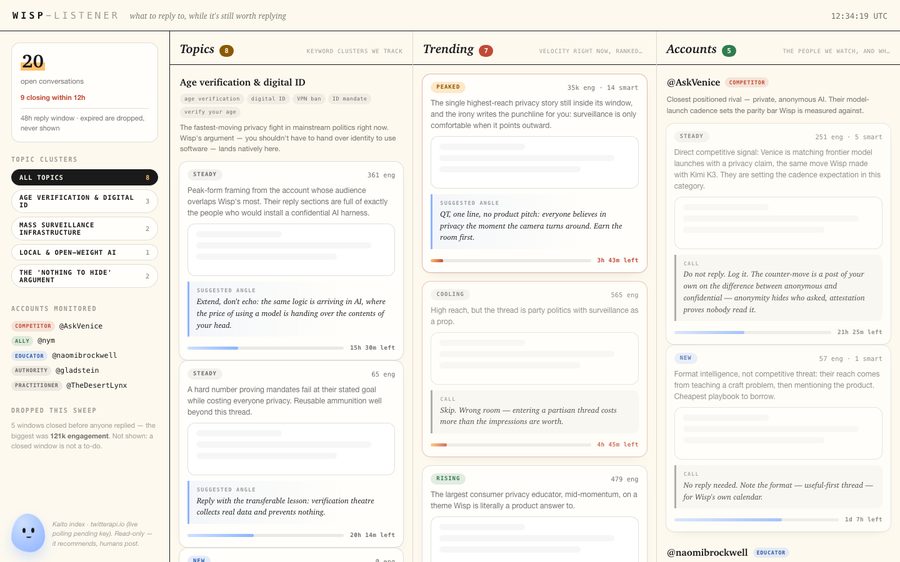Click the Topics count badge showing 8
Image resolution: width=900 pixels, height=562 pixels.
click(226, 51)
